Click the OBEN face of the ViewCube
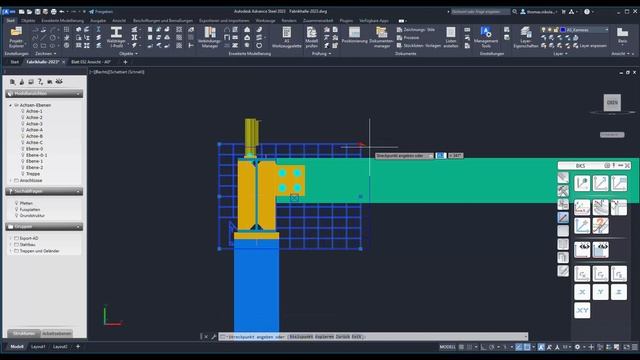640x360 pixels. [612, 102]
